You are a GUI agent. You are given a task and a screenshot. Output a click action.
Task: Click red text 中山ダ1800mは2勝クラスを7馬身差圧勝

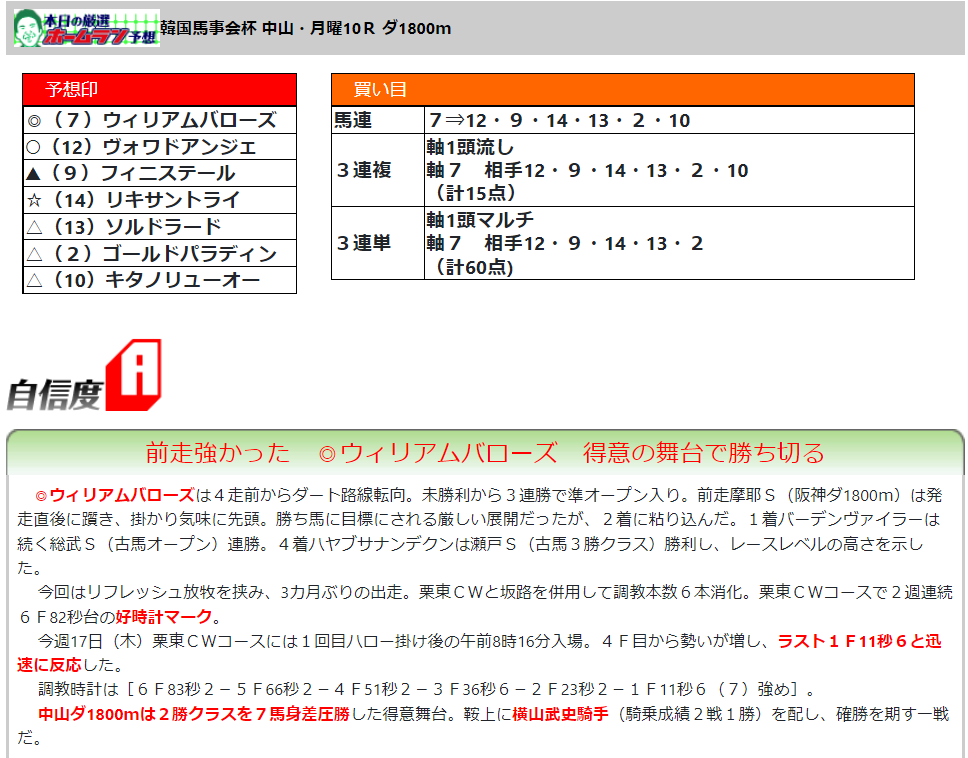tap(194, 714)
